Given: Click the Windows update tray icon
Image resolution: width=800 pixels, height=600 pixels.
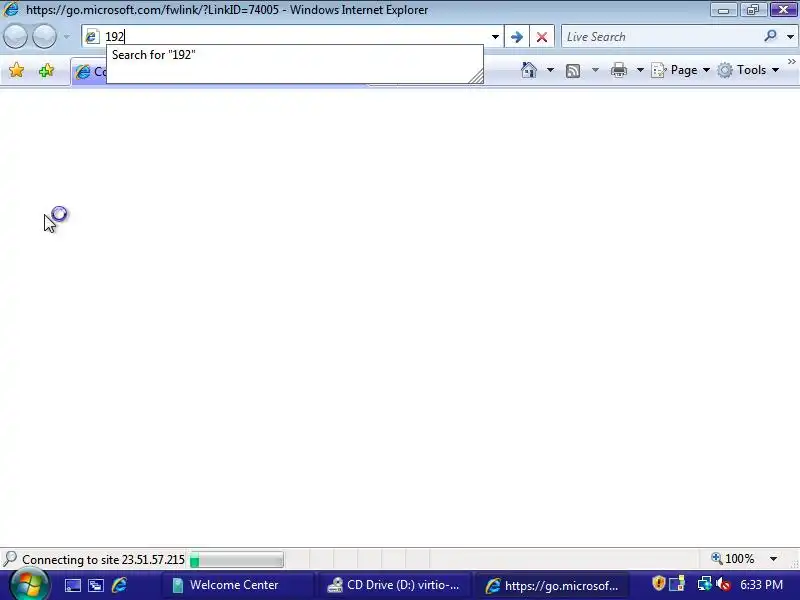Looking at the screenshot, I should pyautogui.click(x=678, y=584).
